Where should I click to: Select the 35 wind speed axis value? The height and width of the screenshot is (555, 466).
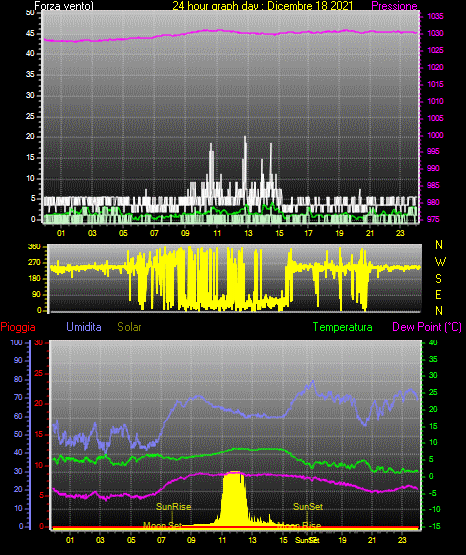point(30,75)
